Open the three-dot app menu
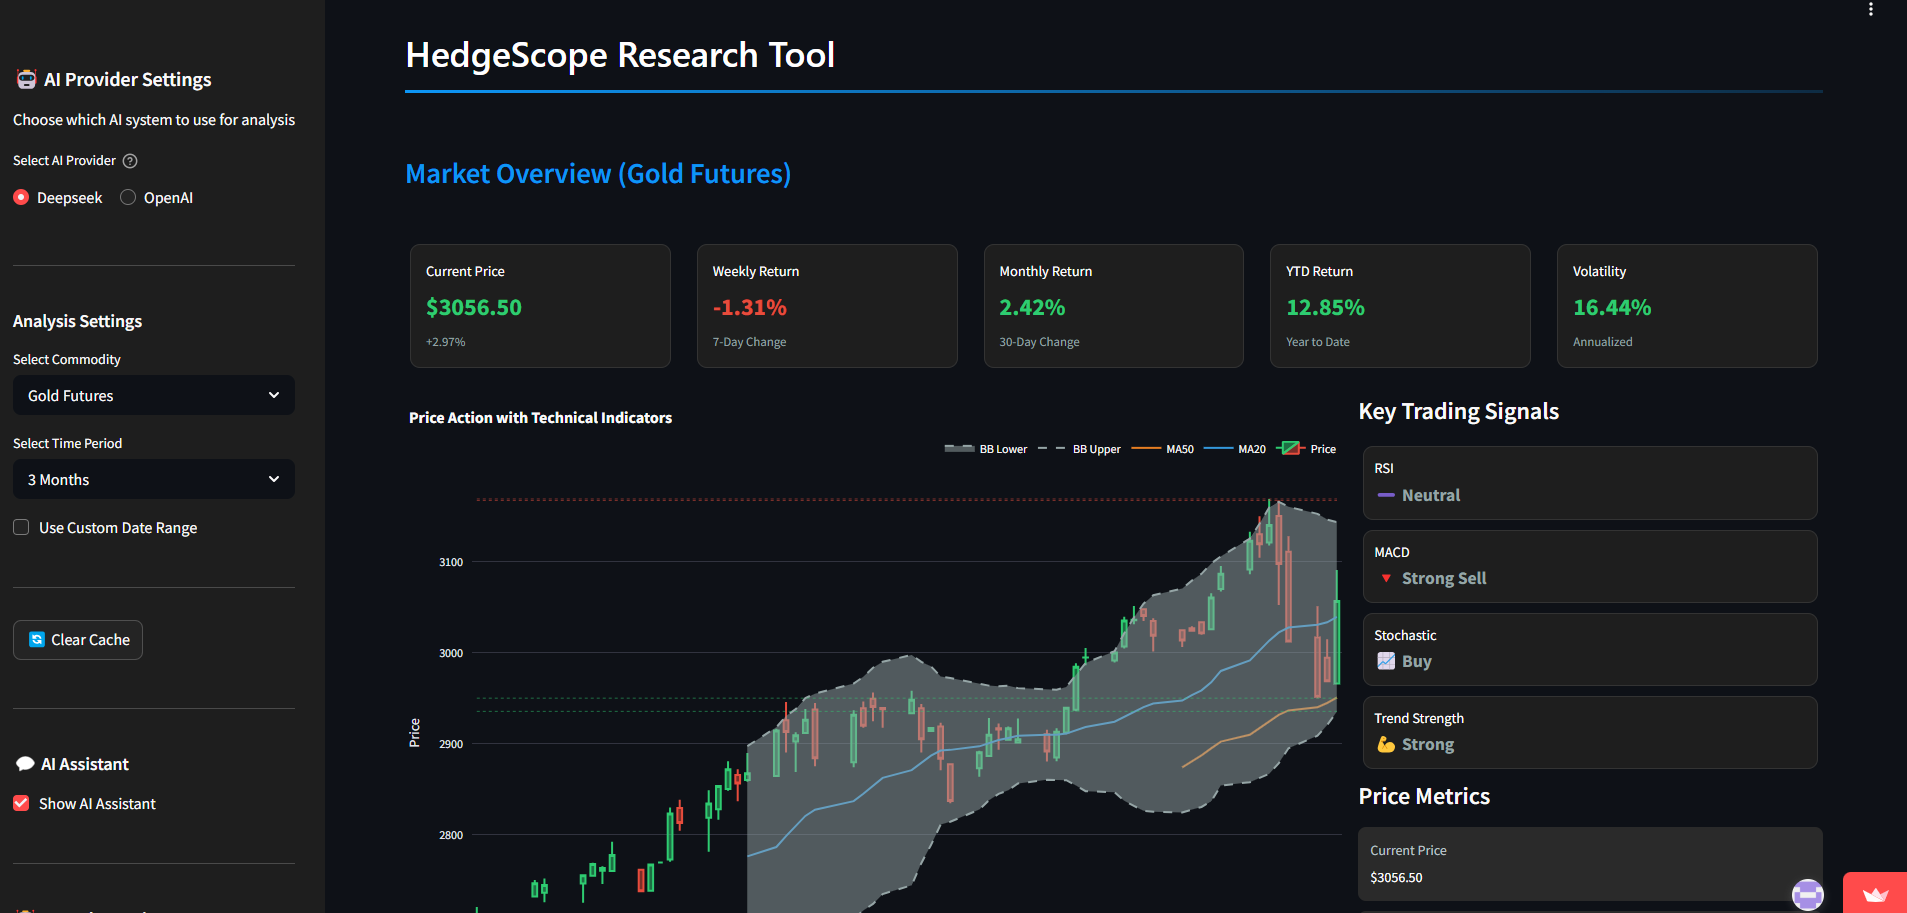 click(1870, 10)
